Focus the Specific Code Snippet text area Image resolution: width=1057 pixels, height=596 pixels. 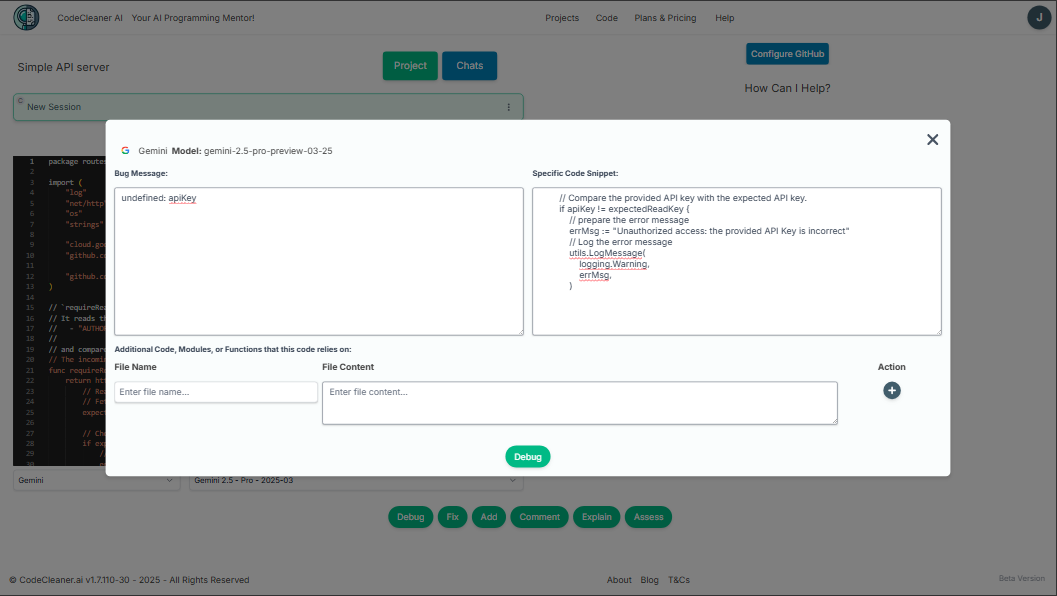pos(737,262)
